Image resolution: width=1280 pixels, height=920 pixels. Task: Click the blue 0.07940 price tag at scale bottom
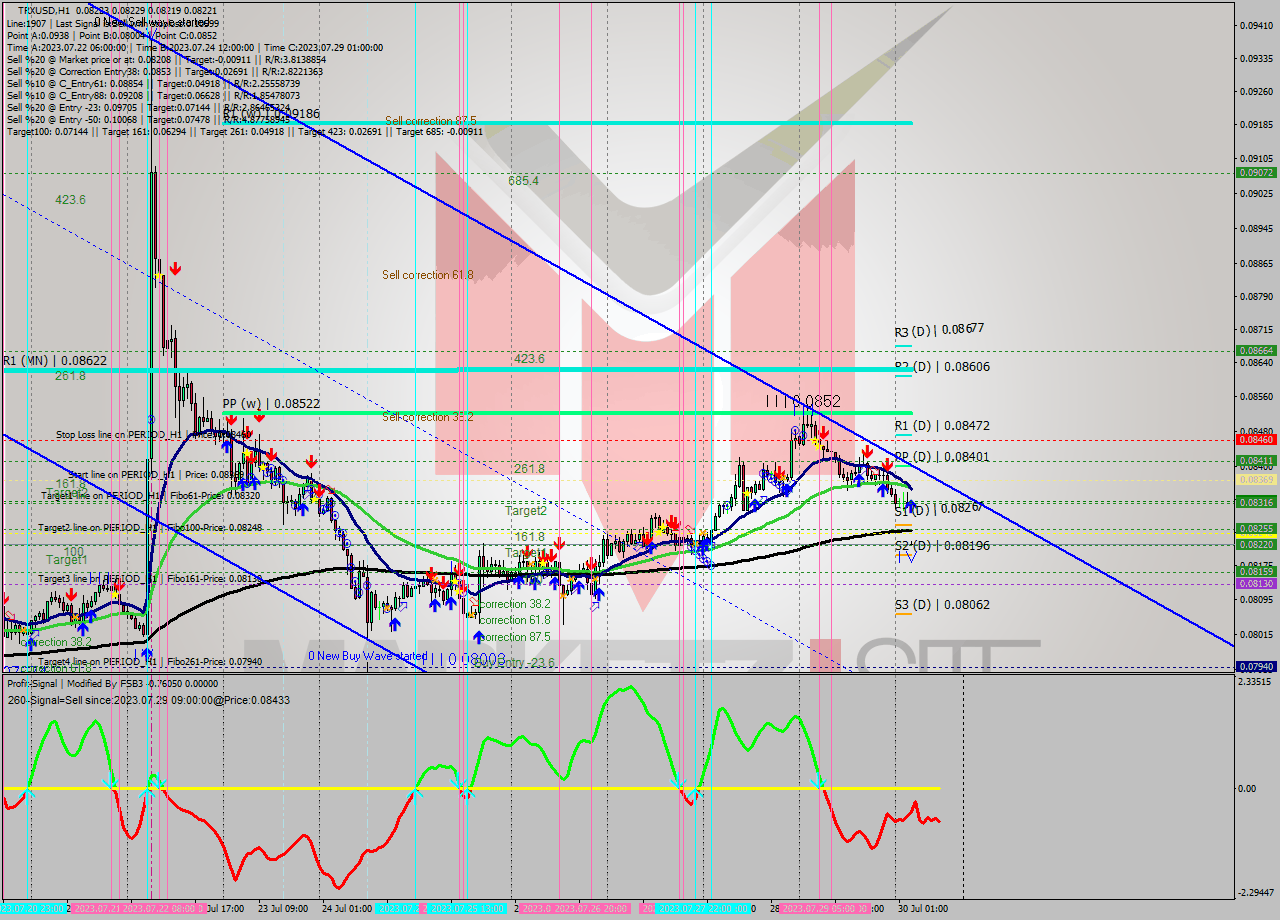click(x=1255, y=666)
